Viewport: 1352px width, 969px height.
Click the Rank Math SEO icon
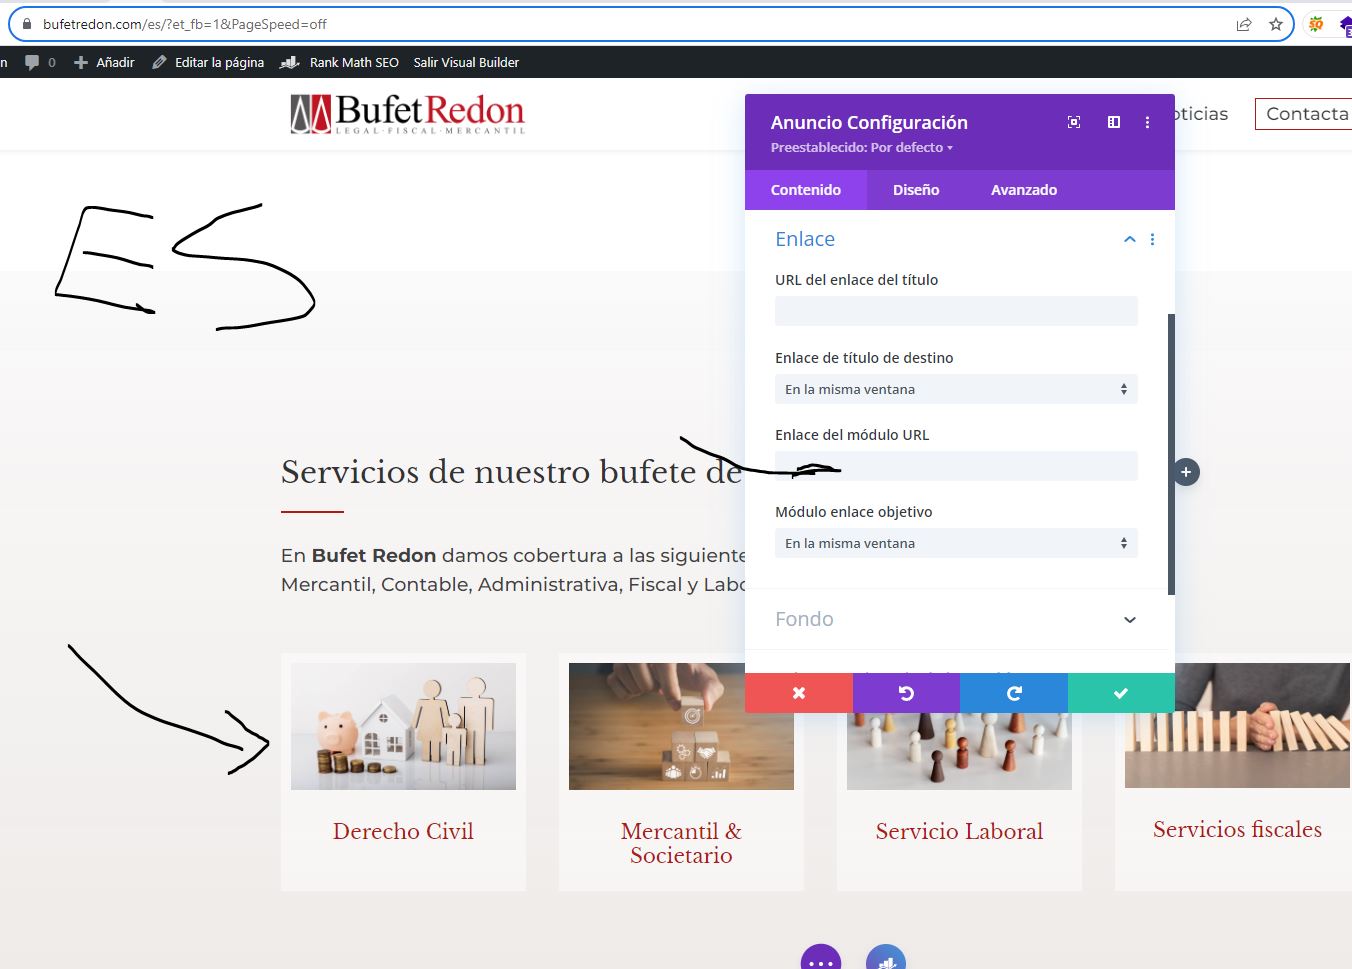pos(290,62)
